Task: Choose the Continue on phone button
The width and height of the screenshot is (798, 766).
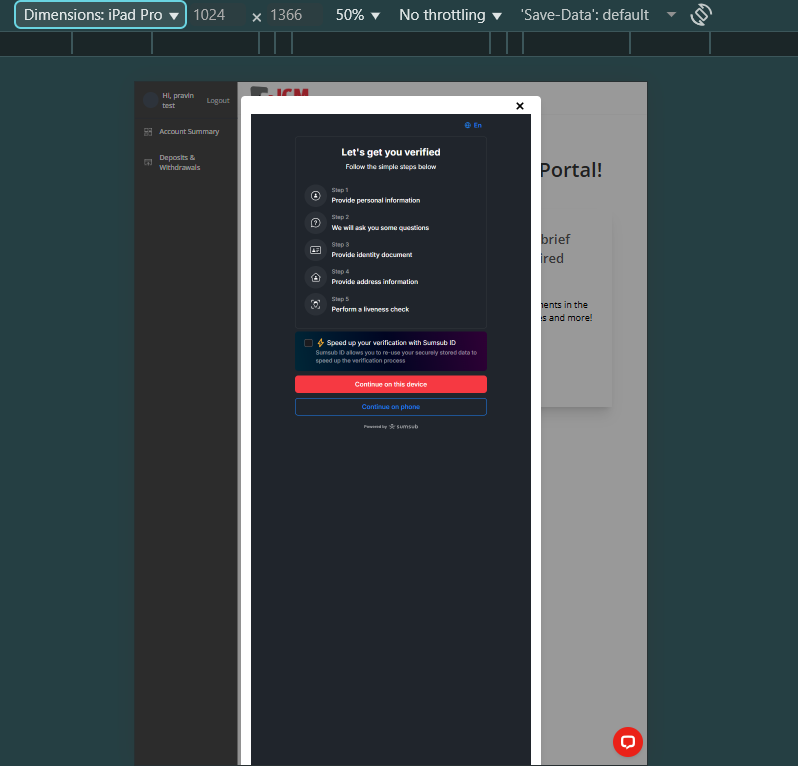Action: tap(390, 407)
